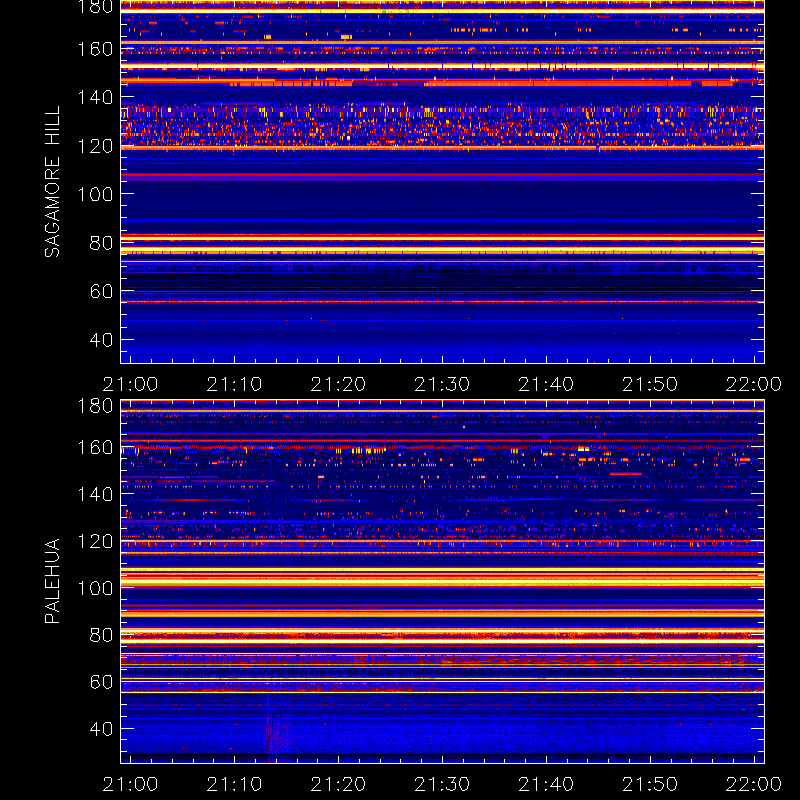
Task: Select the 100 tick label on Sagamore Hill plot
Action: pyautogui.click(x=95, y=194)
